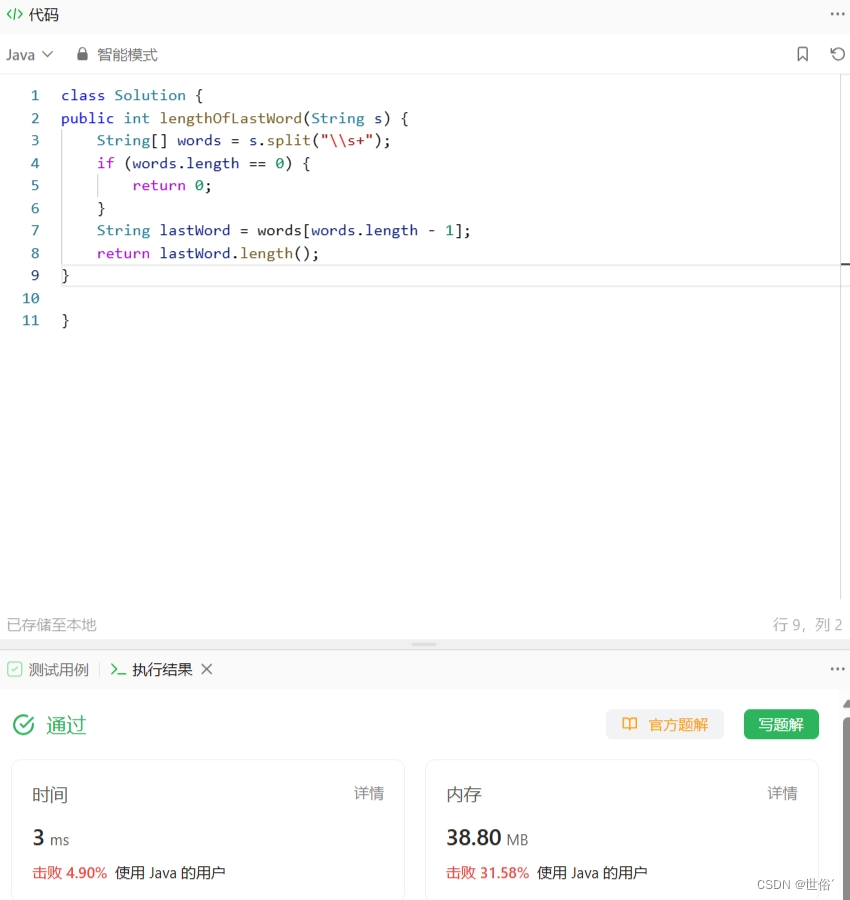Click the 行 9, 列 2 cursor position indicator
This screenshot has height=900, width=850.
click(808, 624)
